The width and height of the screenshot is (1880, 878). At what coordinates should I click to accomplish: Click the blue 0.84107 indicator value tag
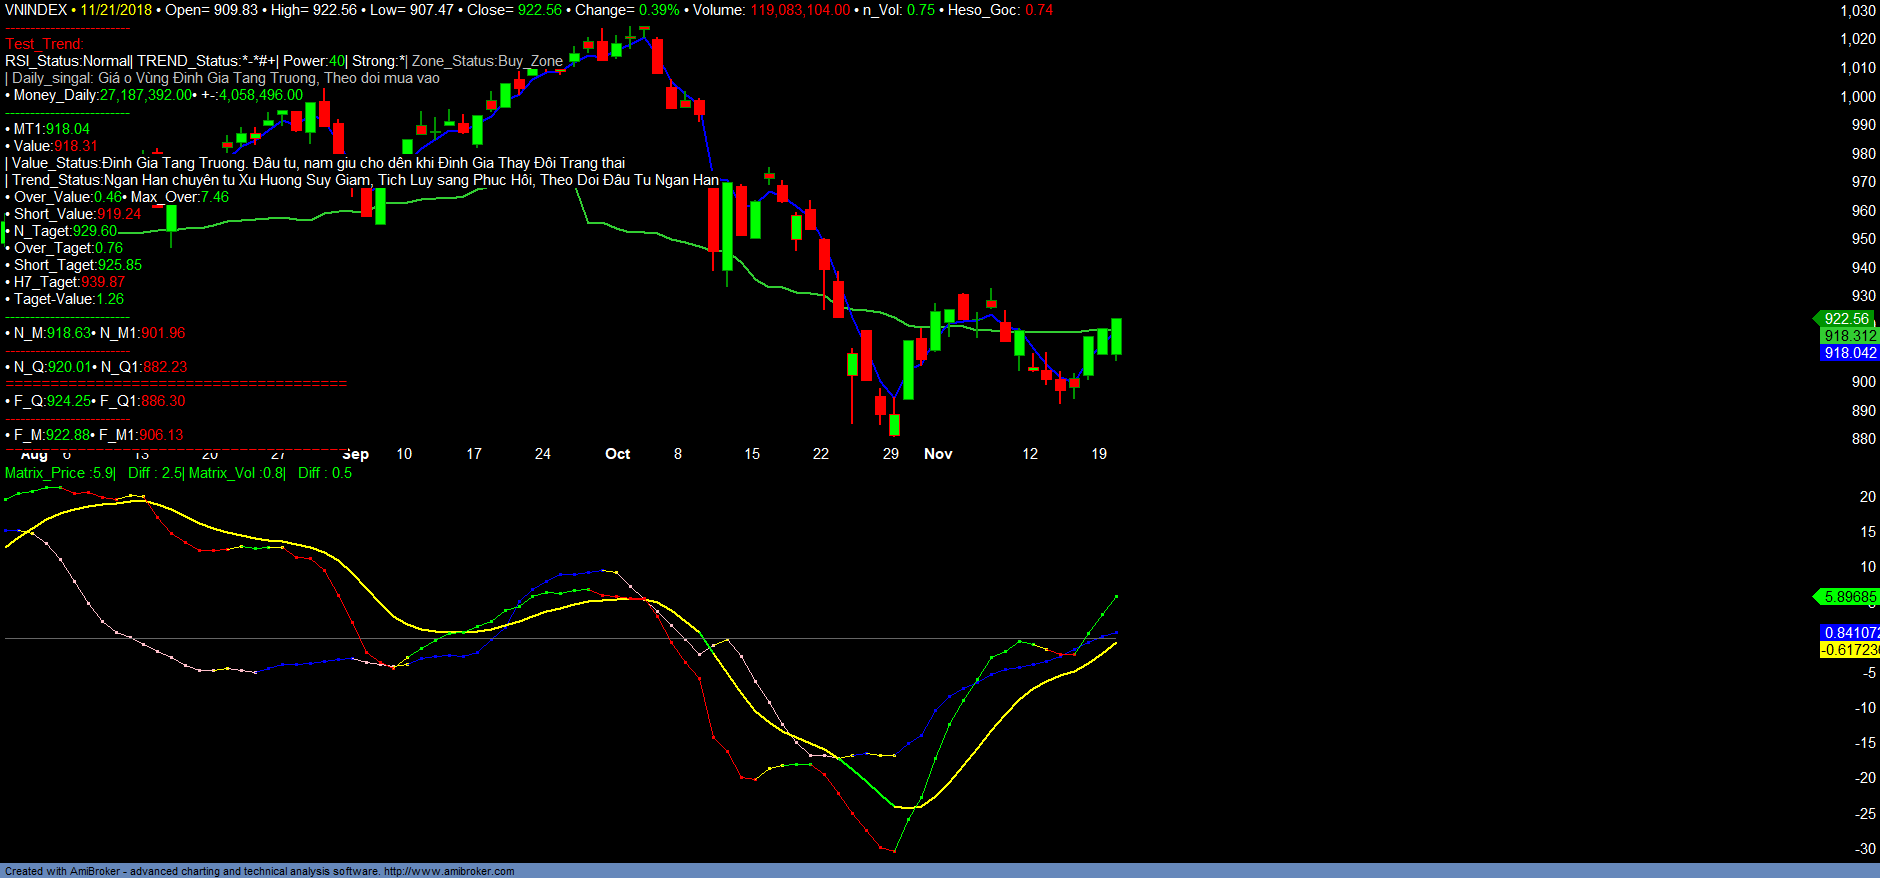tap(1849, 633)
